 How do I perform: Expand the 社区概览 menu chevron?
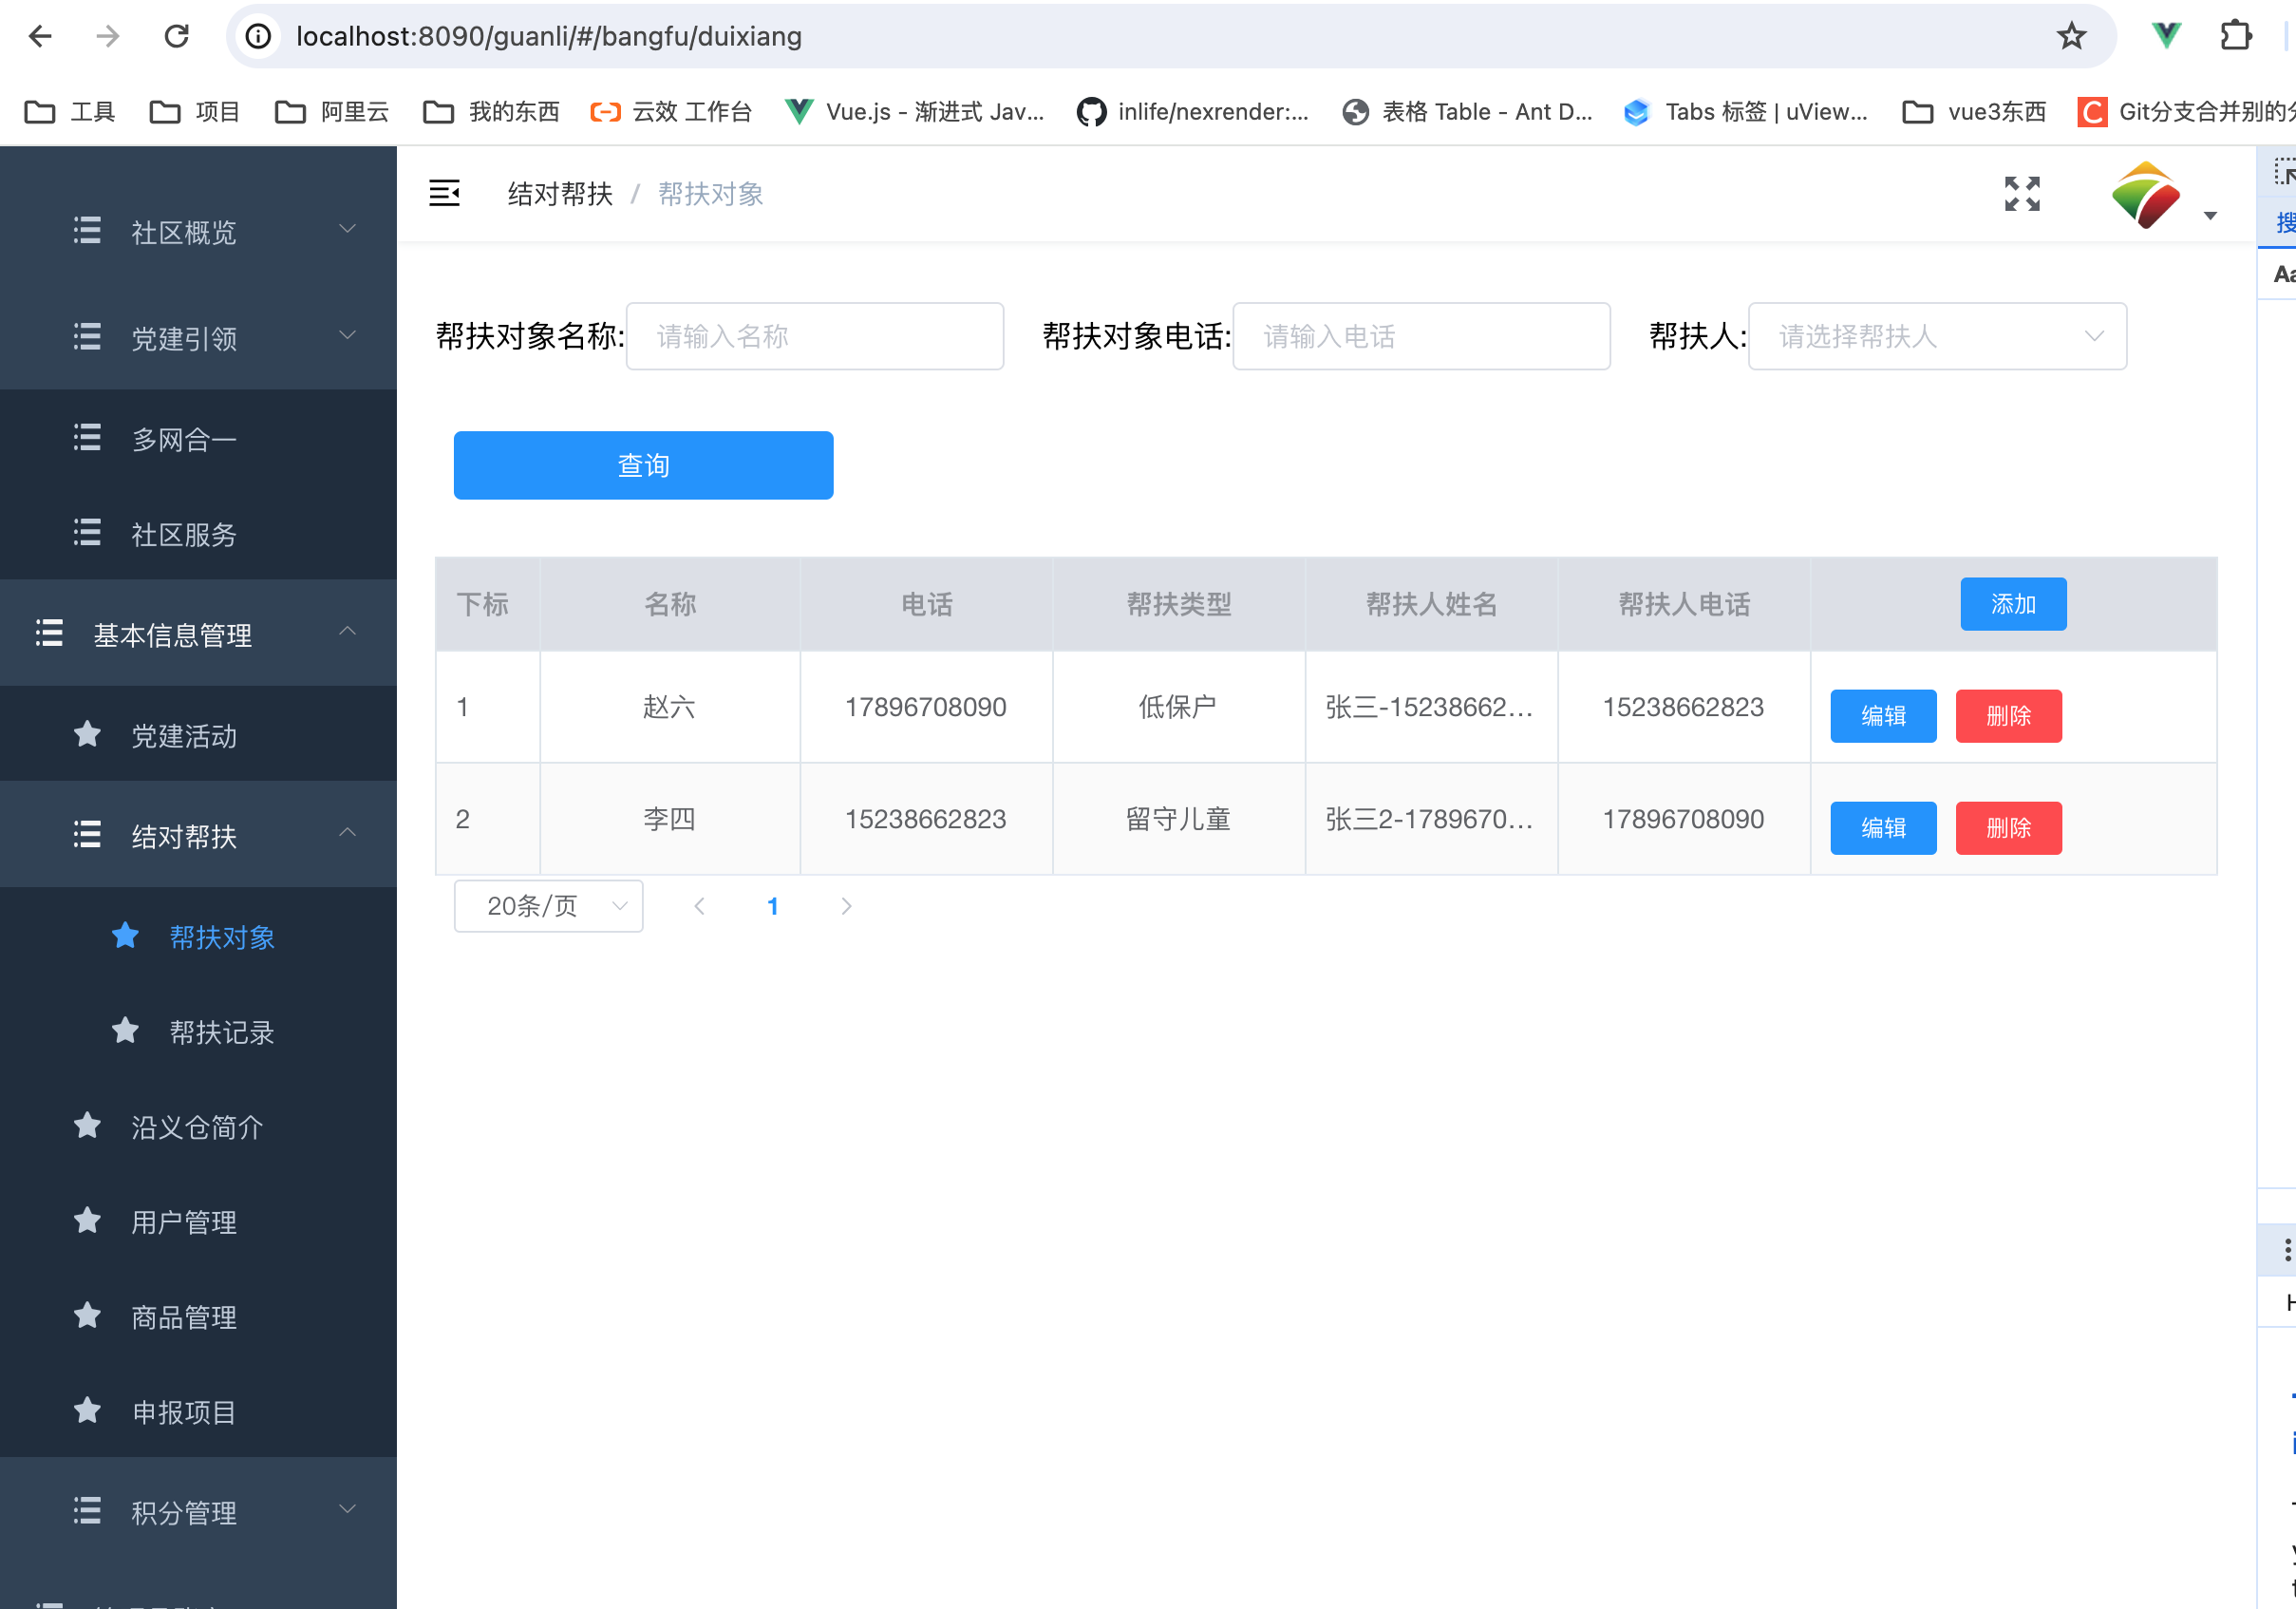click(x=347, y=229)
